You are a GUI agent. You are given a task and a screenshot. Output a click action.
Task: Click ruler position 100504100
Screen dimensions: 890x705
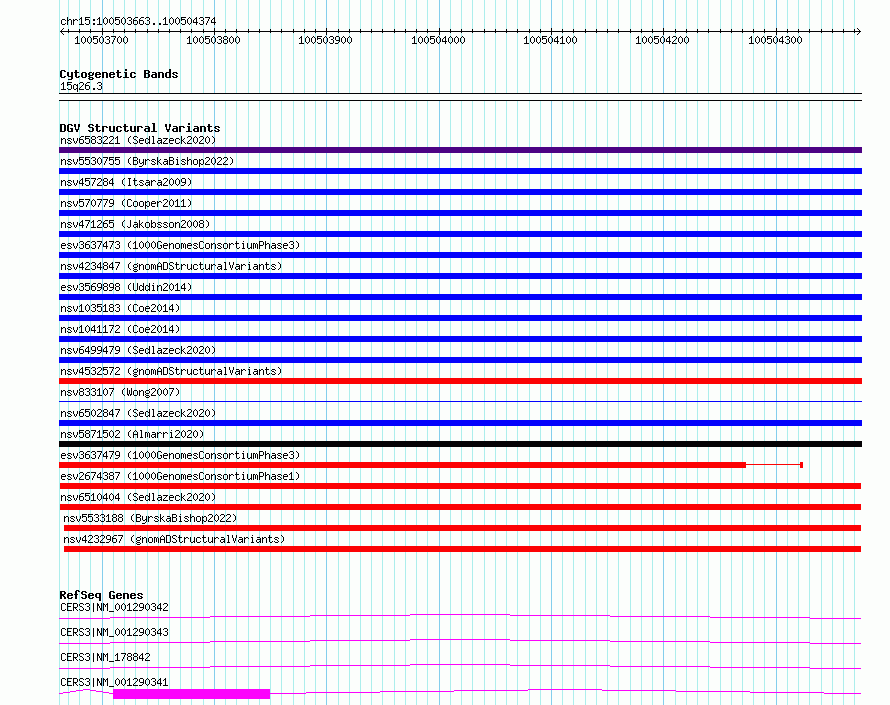tap(550, 40)
